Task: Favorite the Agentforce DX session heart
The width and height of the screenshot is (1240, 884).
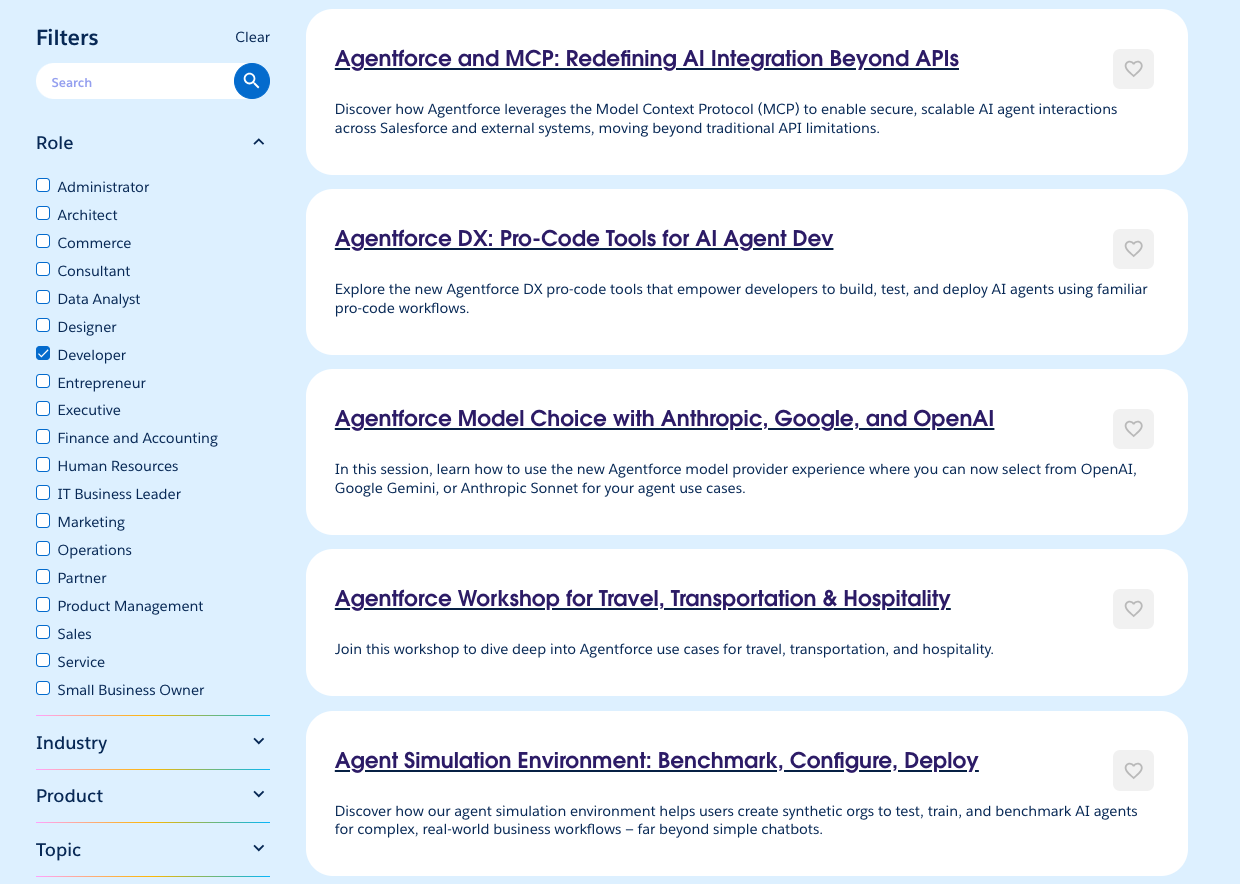Action: pyautogui.click(x=1133, y=249)
